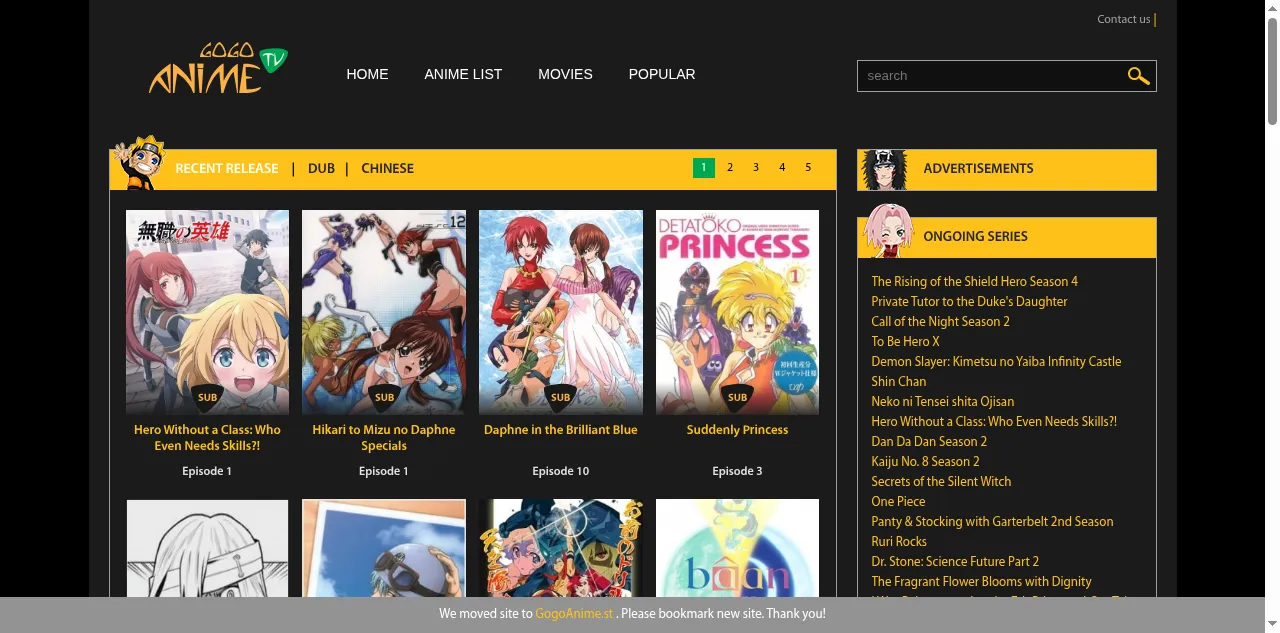Click the scrollbar down arrow
Image resolution: width=1280 pixels, height=633 pixels.
[1272, 626]
